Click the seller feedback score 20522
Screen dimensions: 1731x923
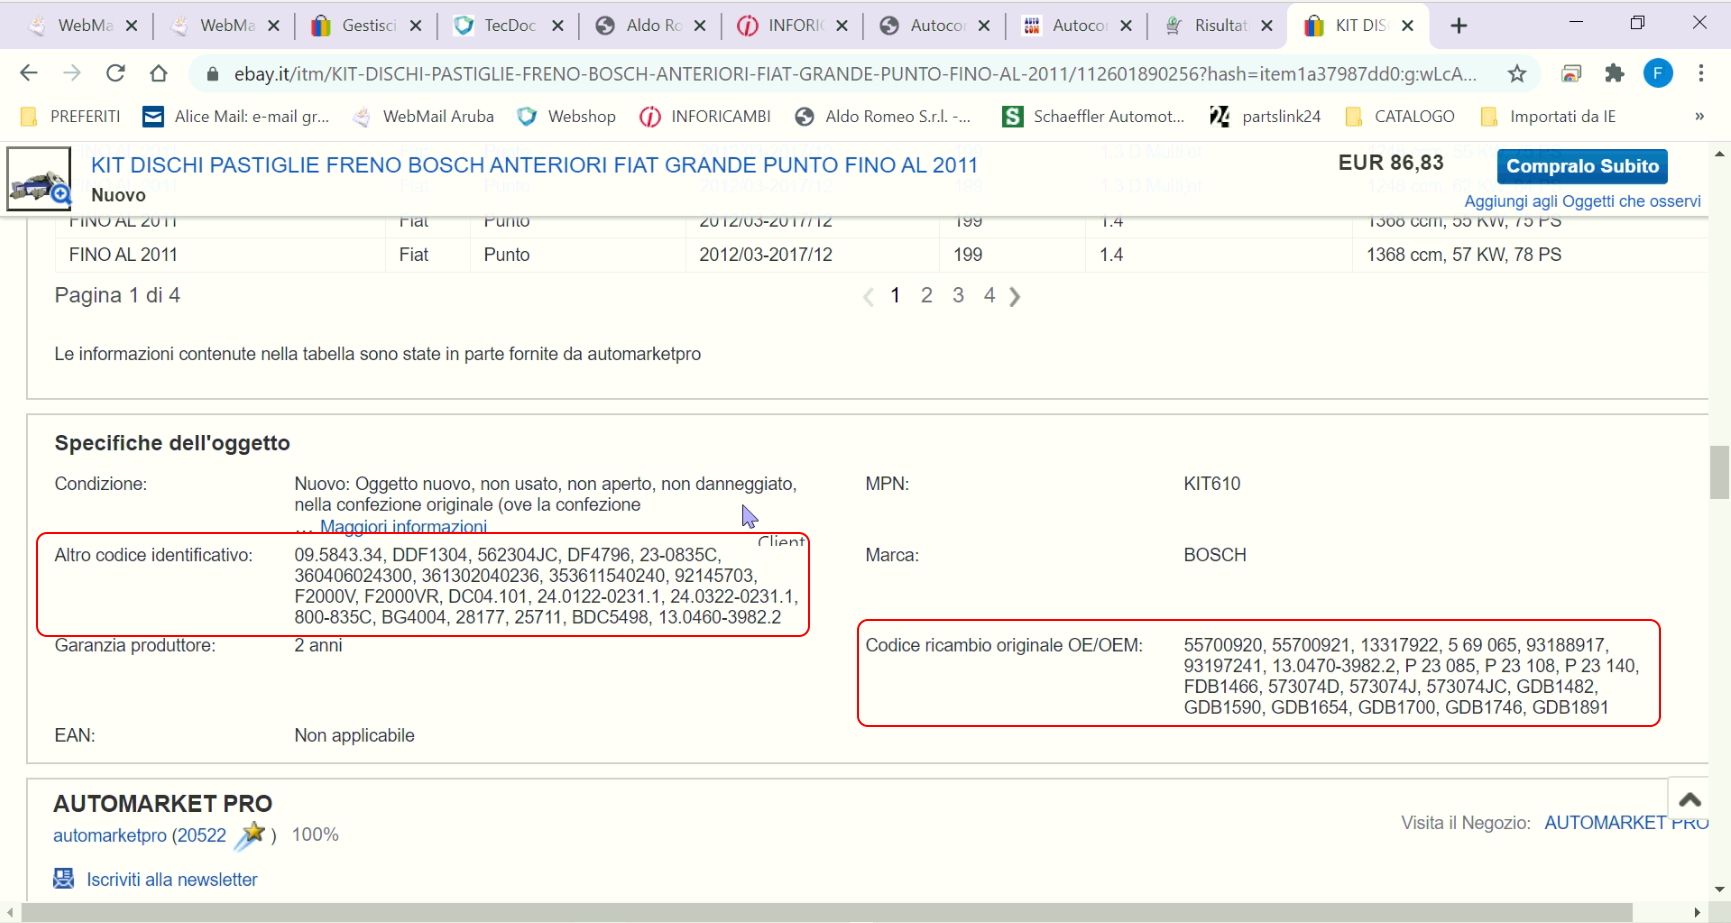pyautogui.click(x=202, y=835)
